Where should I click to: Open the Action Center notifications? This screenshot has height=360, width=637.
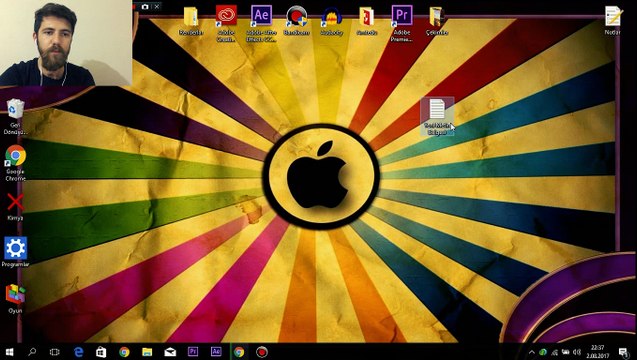[x=623, y=352]
